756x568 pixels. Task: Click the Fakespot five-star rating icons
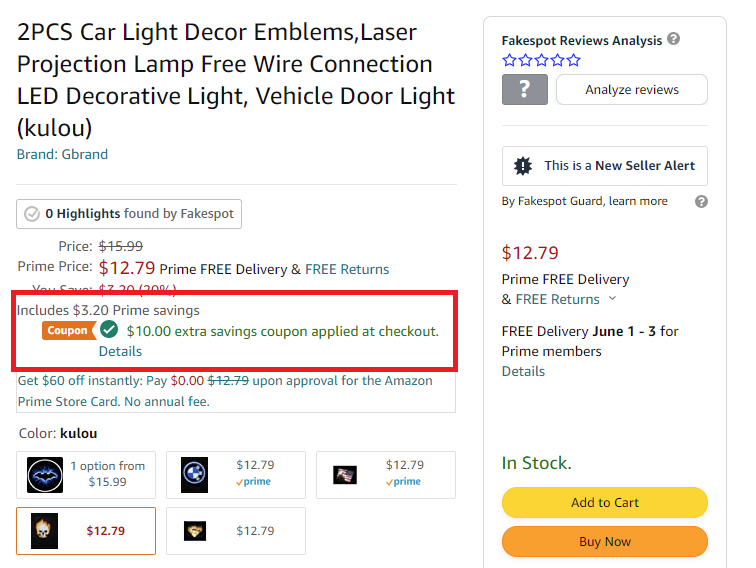[541, 60]
